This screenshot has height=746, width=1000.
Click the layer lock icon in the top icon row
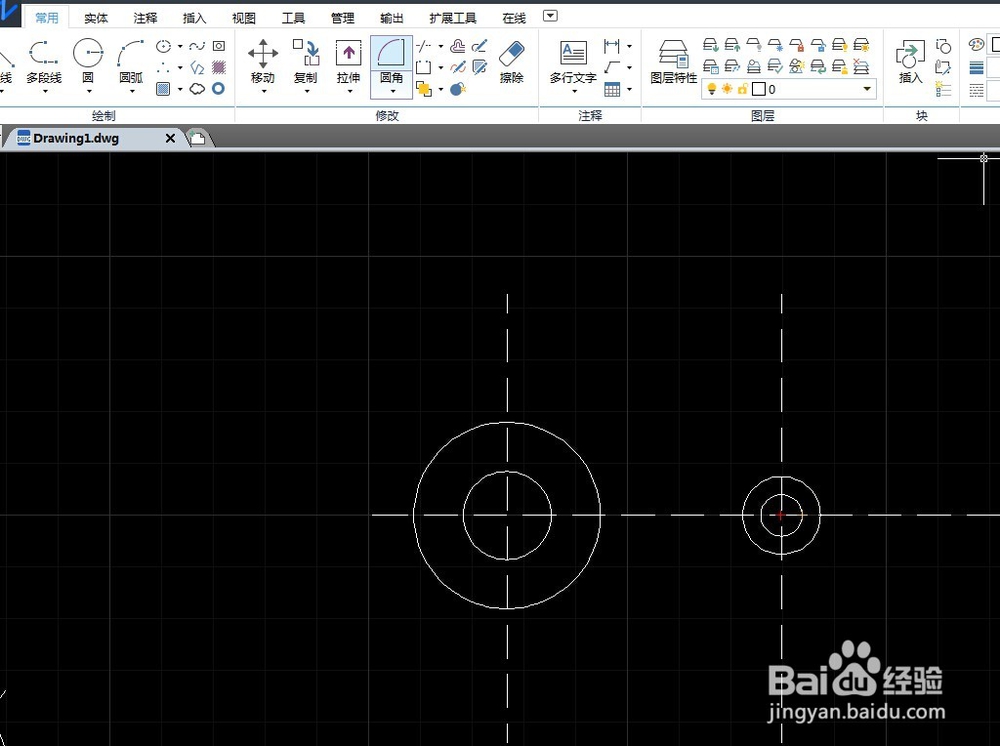(x=797, y=45)
